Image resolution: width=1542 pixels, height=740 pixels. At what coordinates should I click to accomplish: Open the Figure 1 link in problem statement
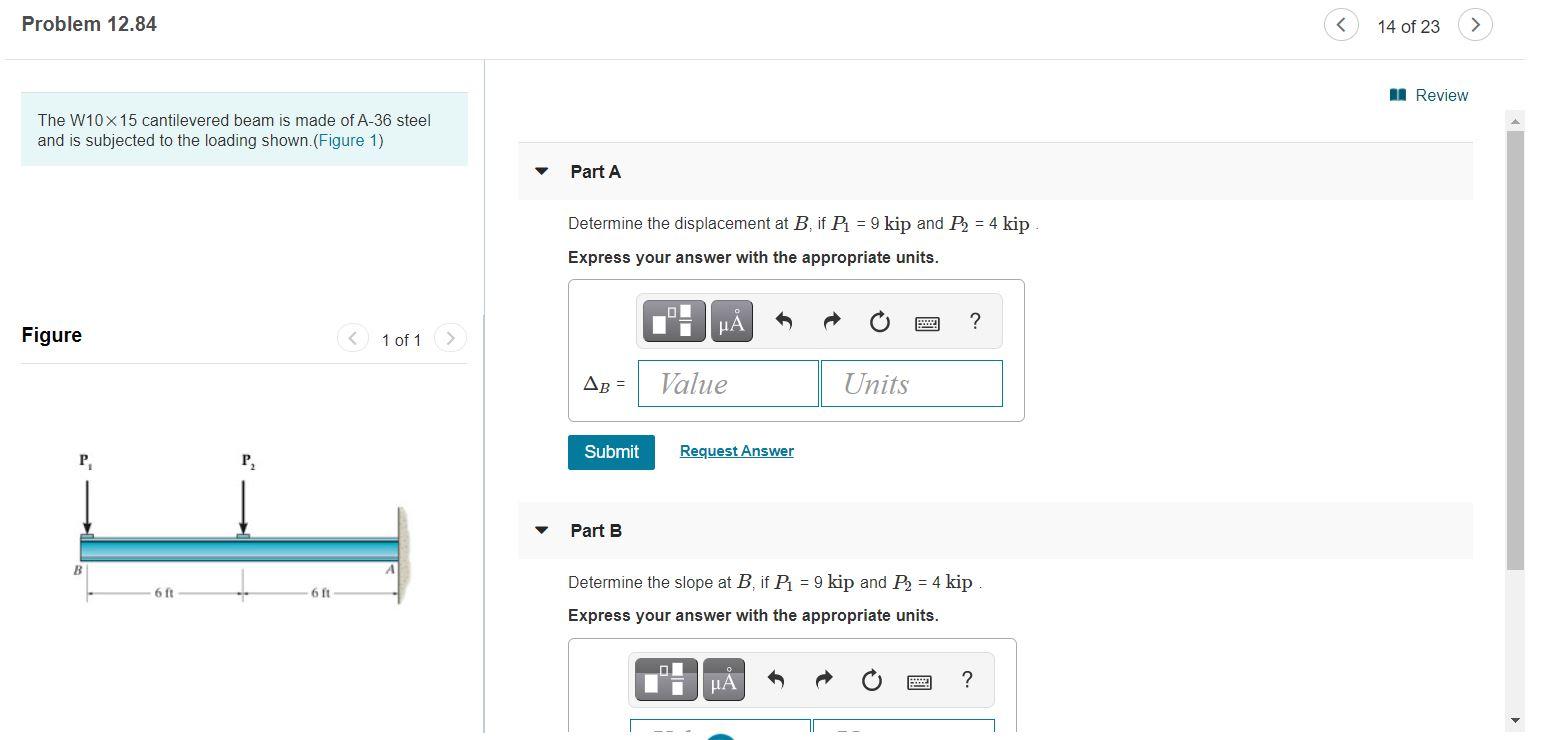[346, 140]
